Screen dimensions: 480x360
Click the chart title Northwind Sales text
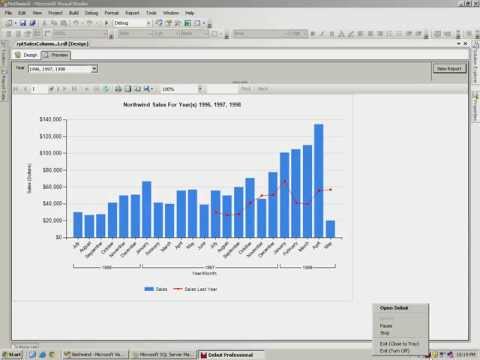tap(182, 105)
